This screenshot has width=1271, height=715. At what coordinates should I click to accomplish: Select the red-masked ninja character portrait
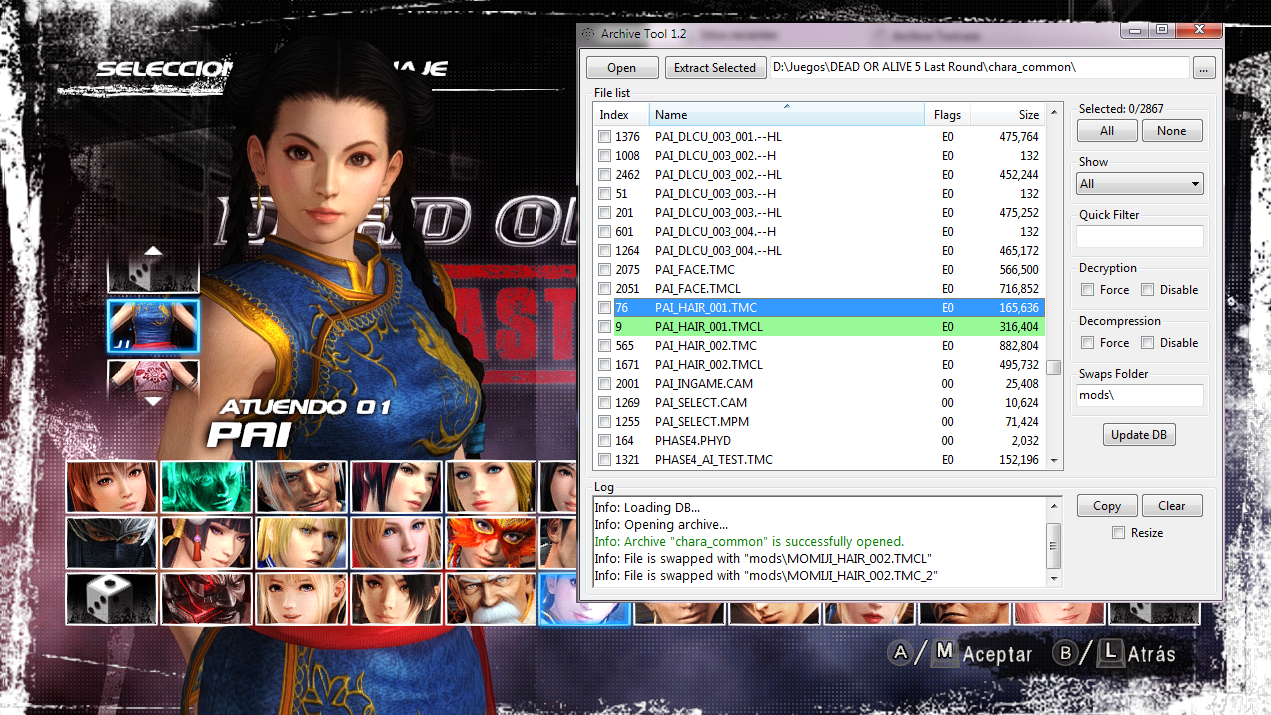[x=491, y=543]
